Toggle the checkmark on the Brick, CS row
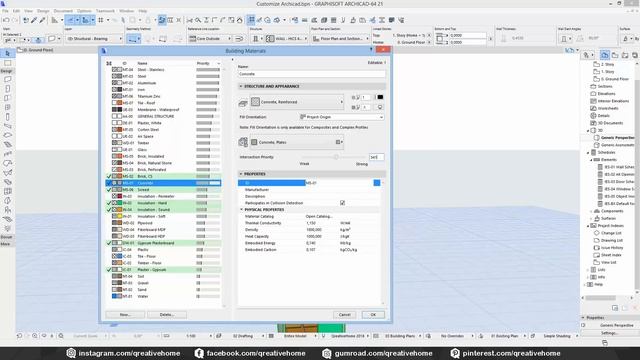Viewport: 640px width, 360px height. point(109,176)
